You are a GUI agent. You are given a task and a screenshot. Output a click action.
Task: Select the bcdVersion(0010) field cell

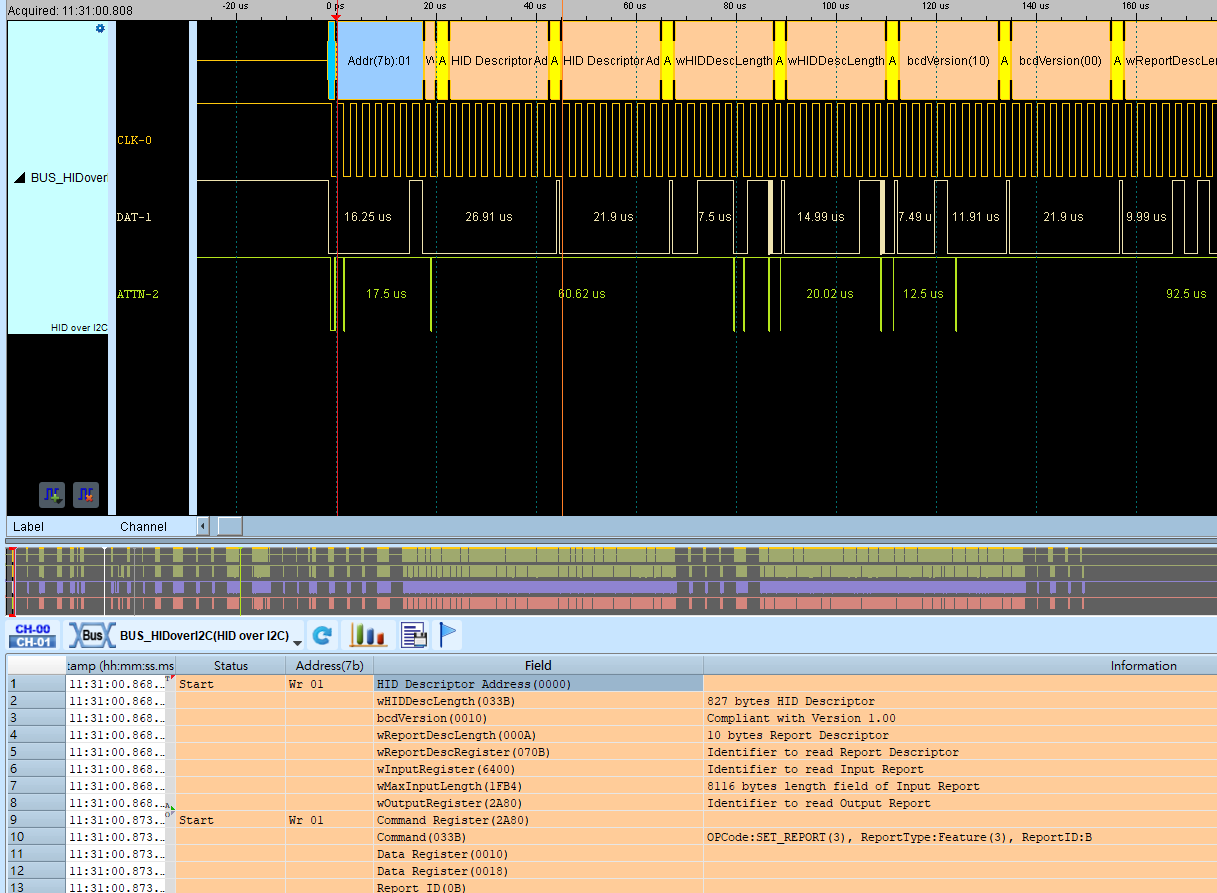click(538, 718)
